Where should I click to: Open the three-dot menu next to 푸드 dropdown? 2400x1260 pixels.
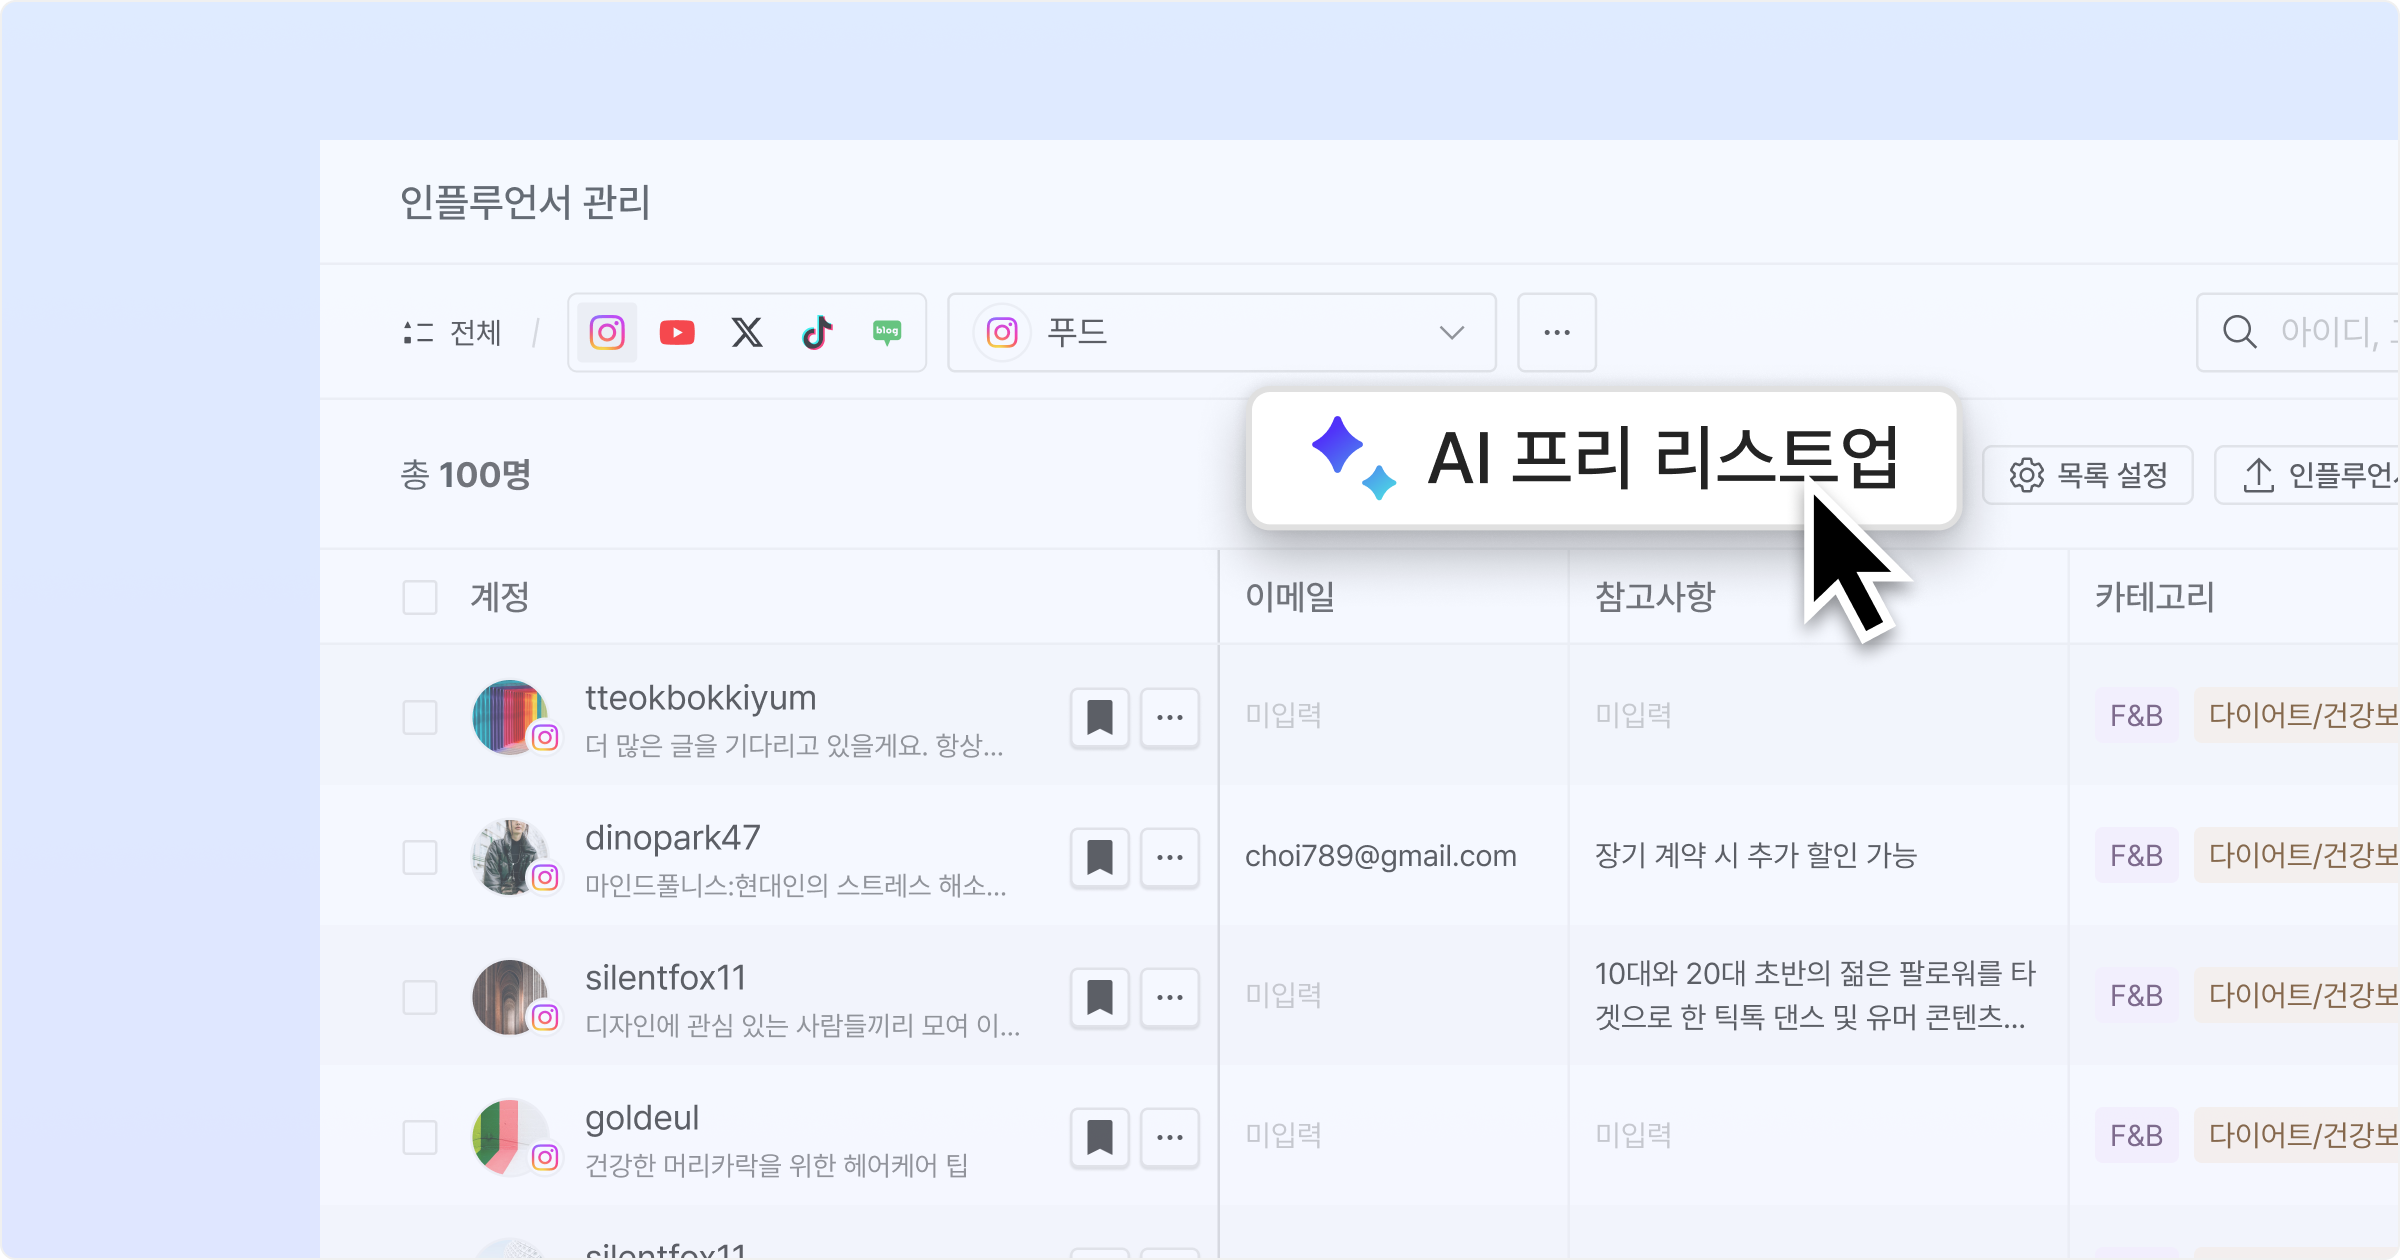1557,332
